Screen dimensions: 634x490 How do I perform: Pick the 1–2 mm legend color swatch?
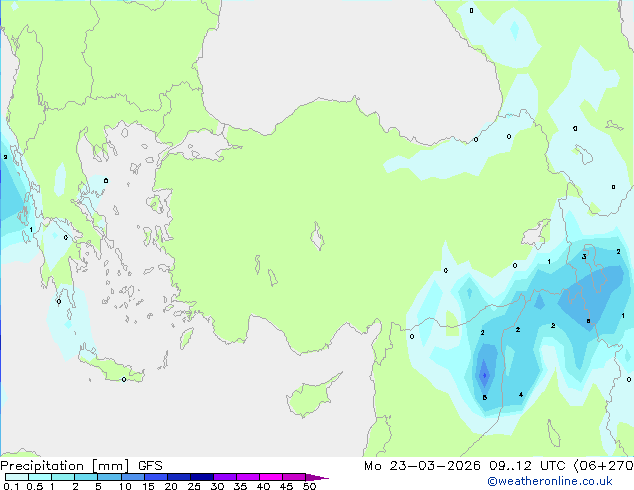pyautogui.click(x=63, y=477)
